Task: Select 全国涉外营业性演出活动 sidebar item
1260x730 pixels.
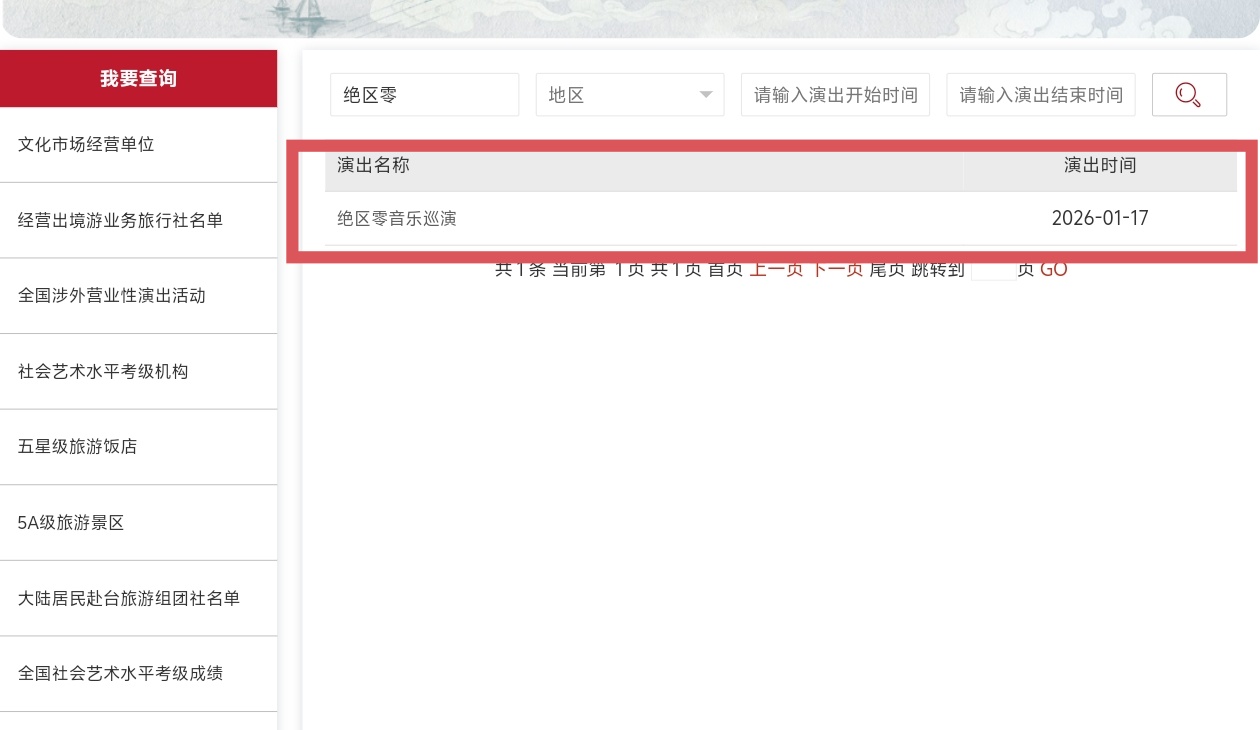Action: pos(138,296)
